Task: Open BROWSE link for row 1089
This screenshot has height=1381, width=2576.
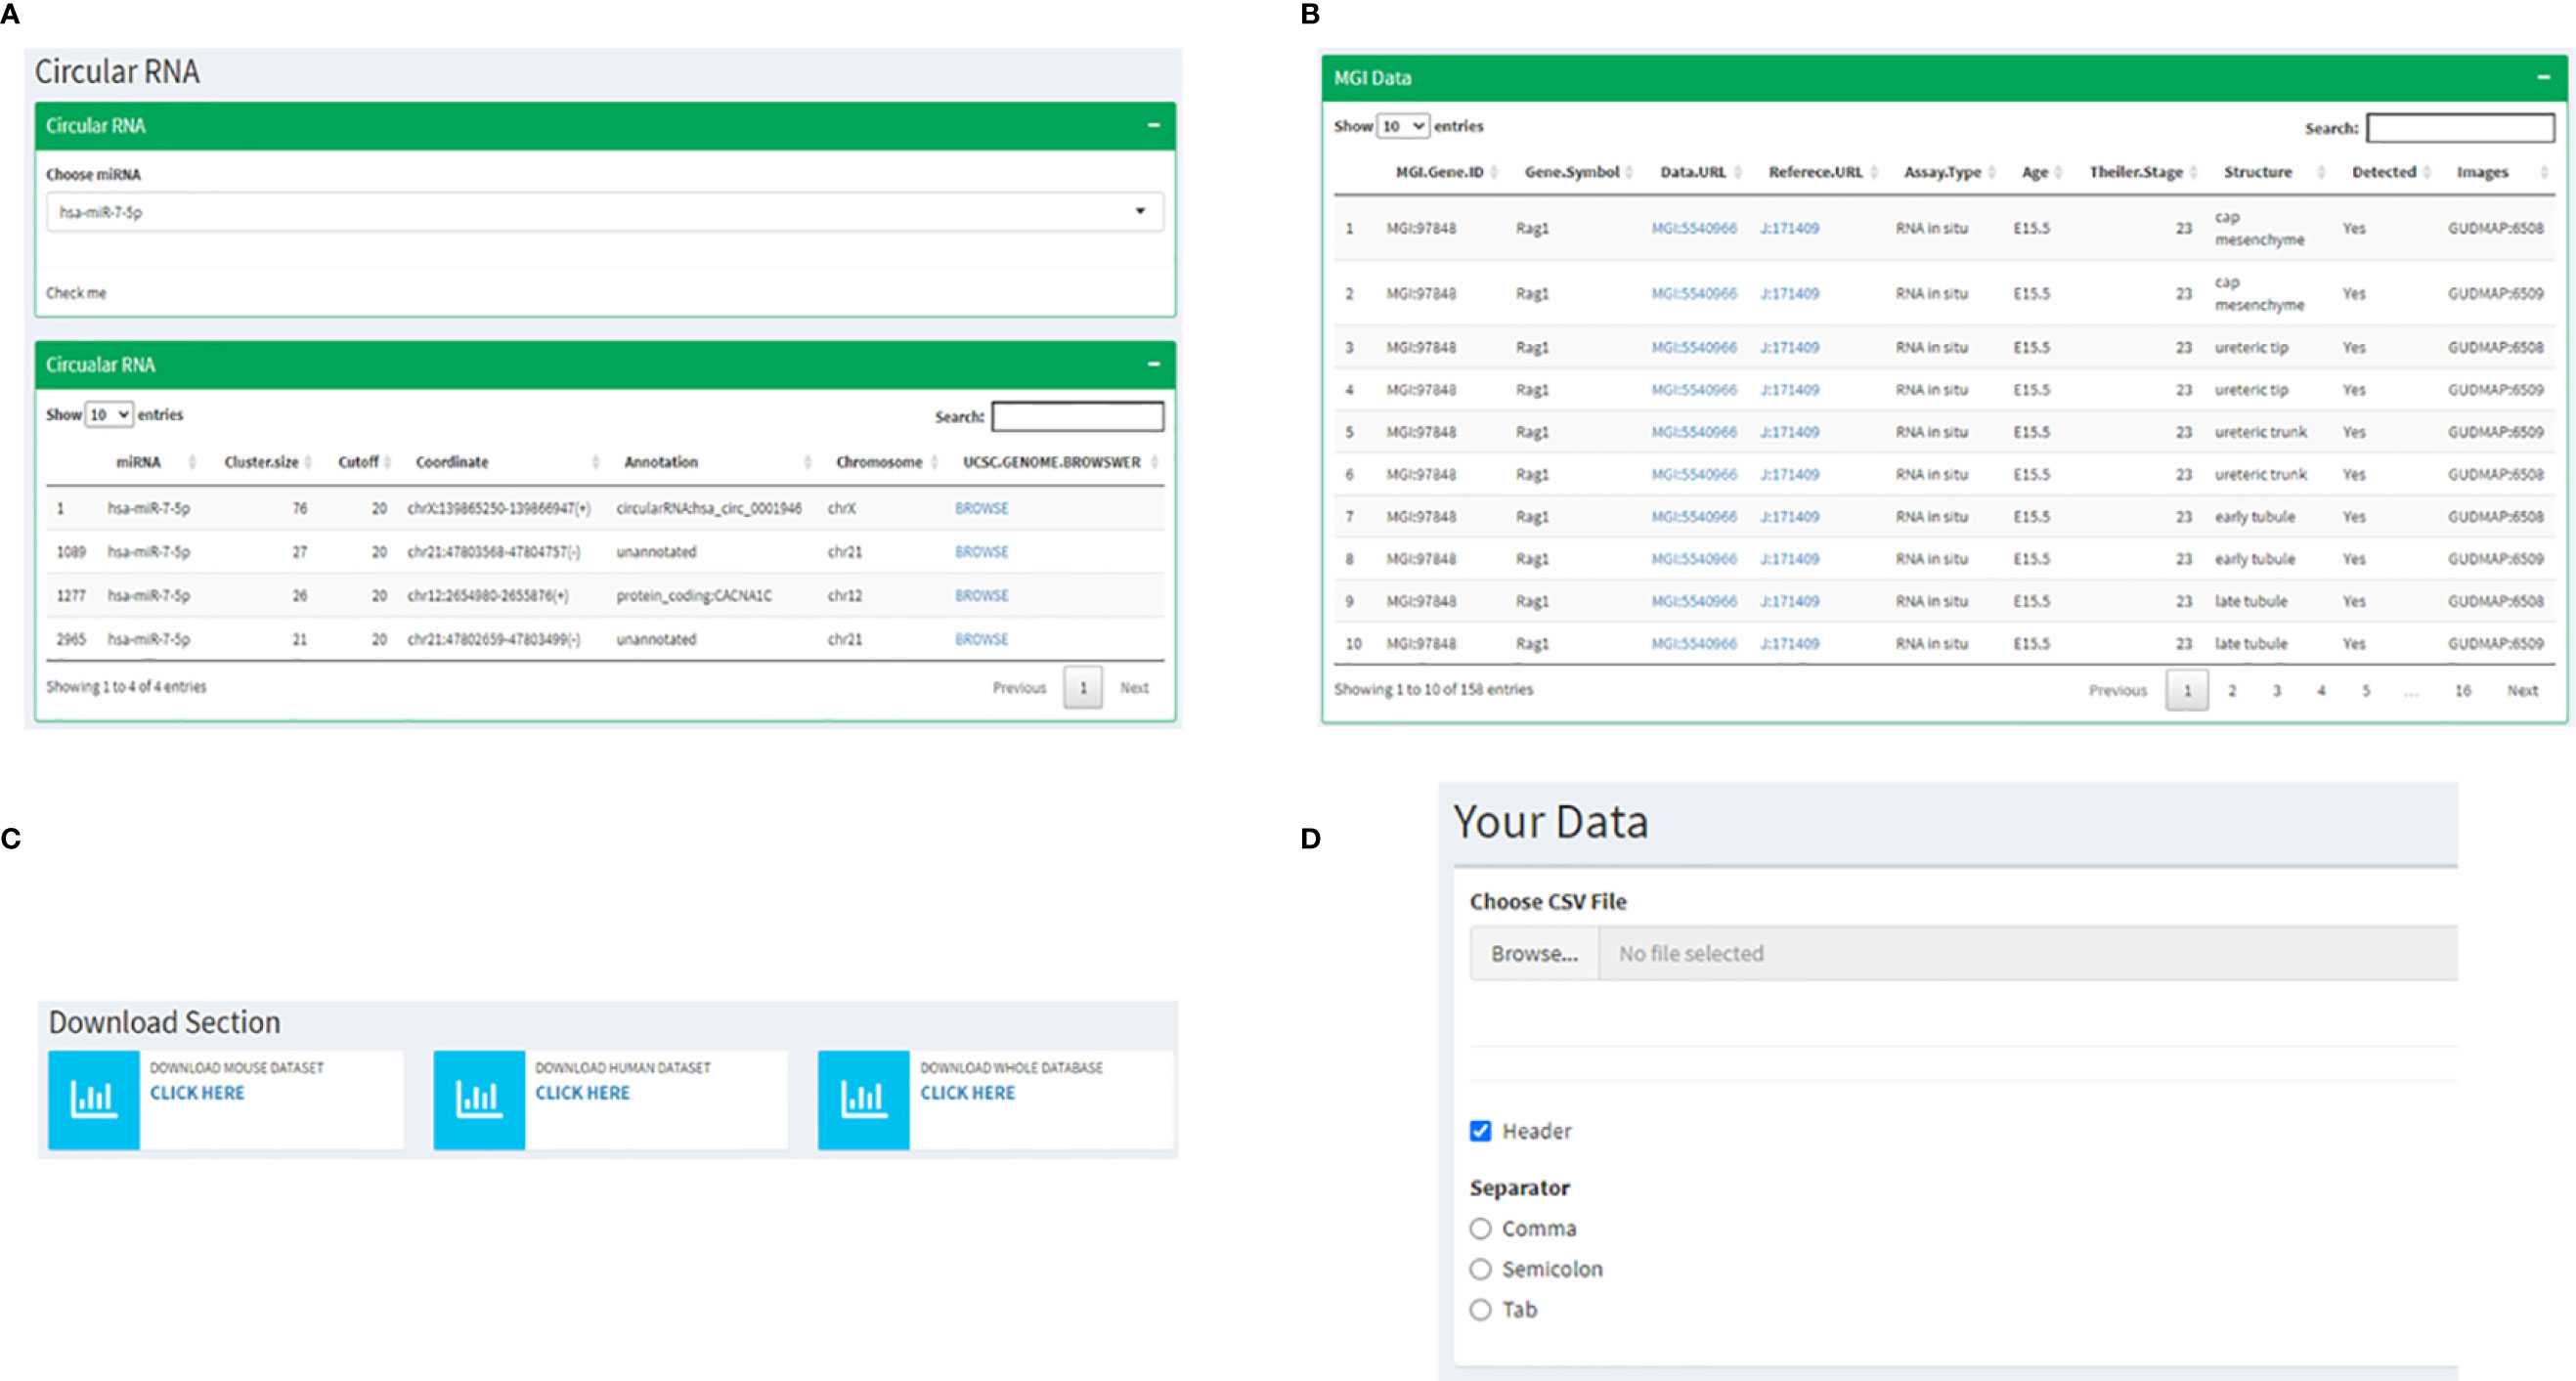Action: click(x=981, y=552)
